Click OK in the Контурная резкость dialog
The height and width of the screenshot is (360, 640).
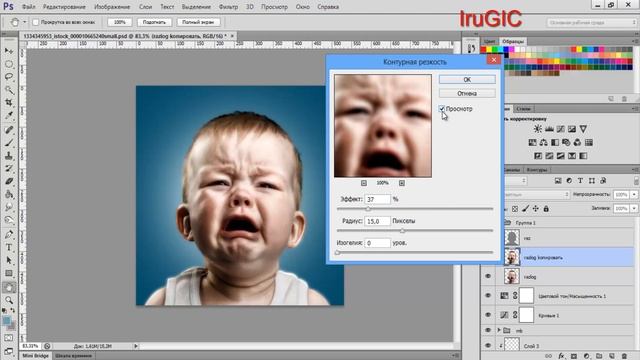467,80
